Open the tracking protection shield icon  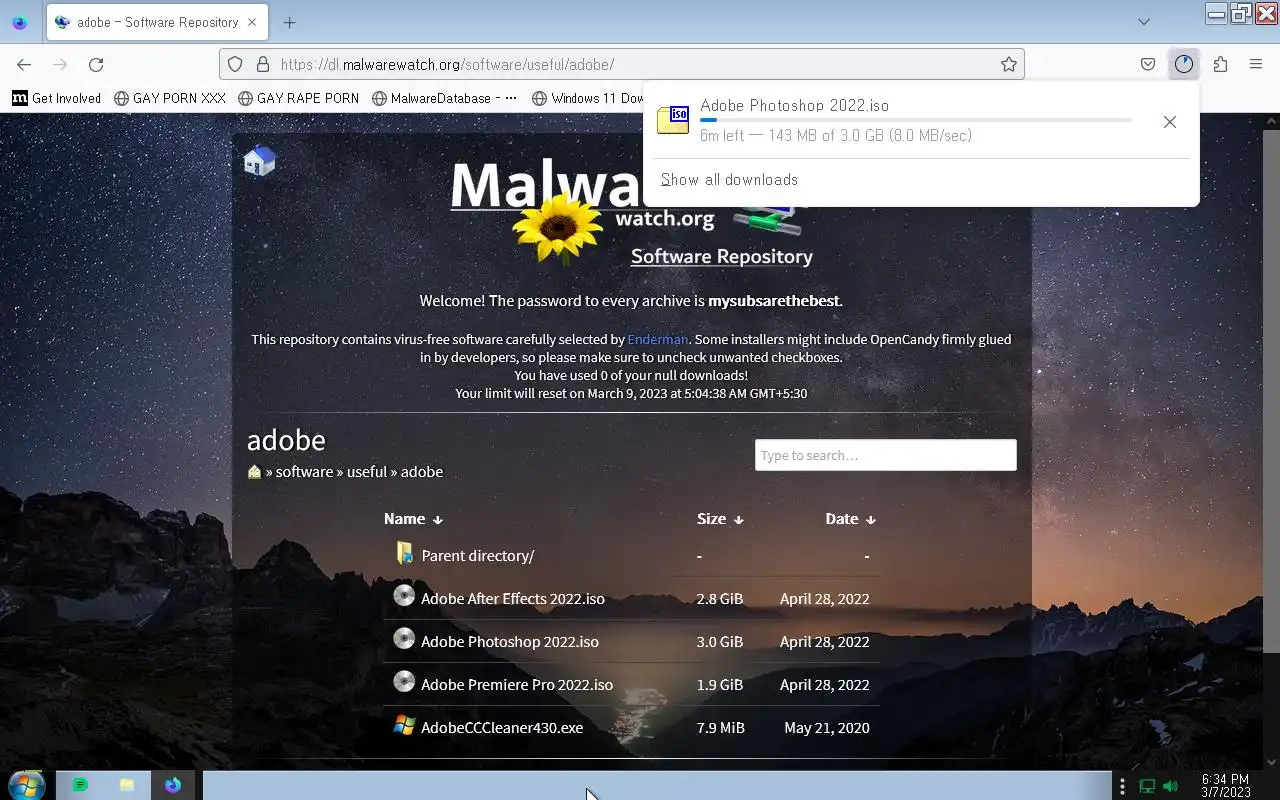tap(235, 64)
